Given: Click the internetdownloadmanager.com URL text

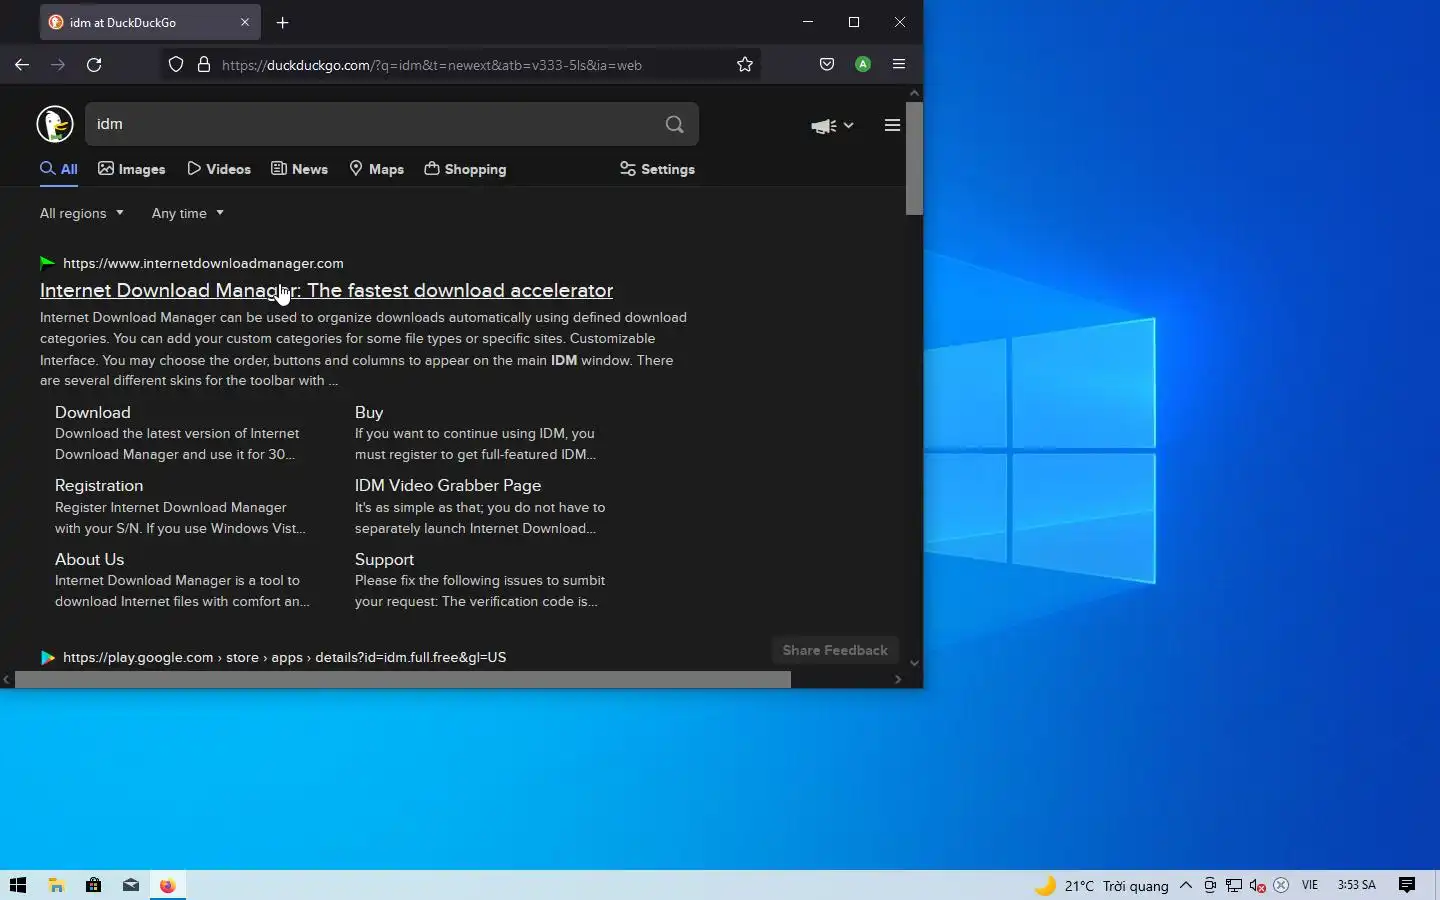Looking at the screenshot, I should (x=203, y=263).
